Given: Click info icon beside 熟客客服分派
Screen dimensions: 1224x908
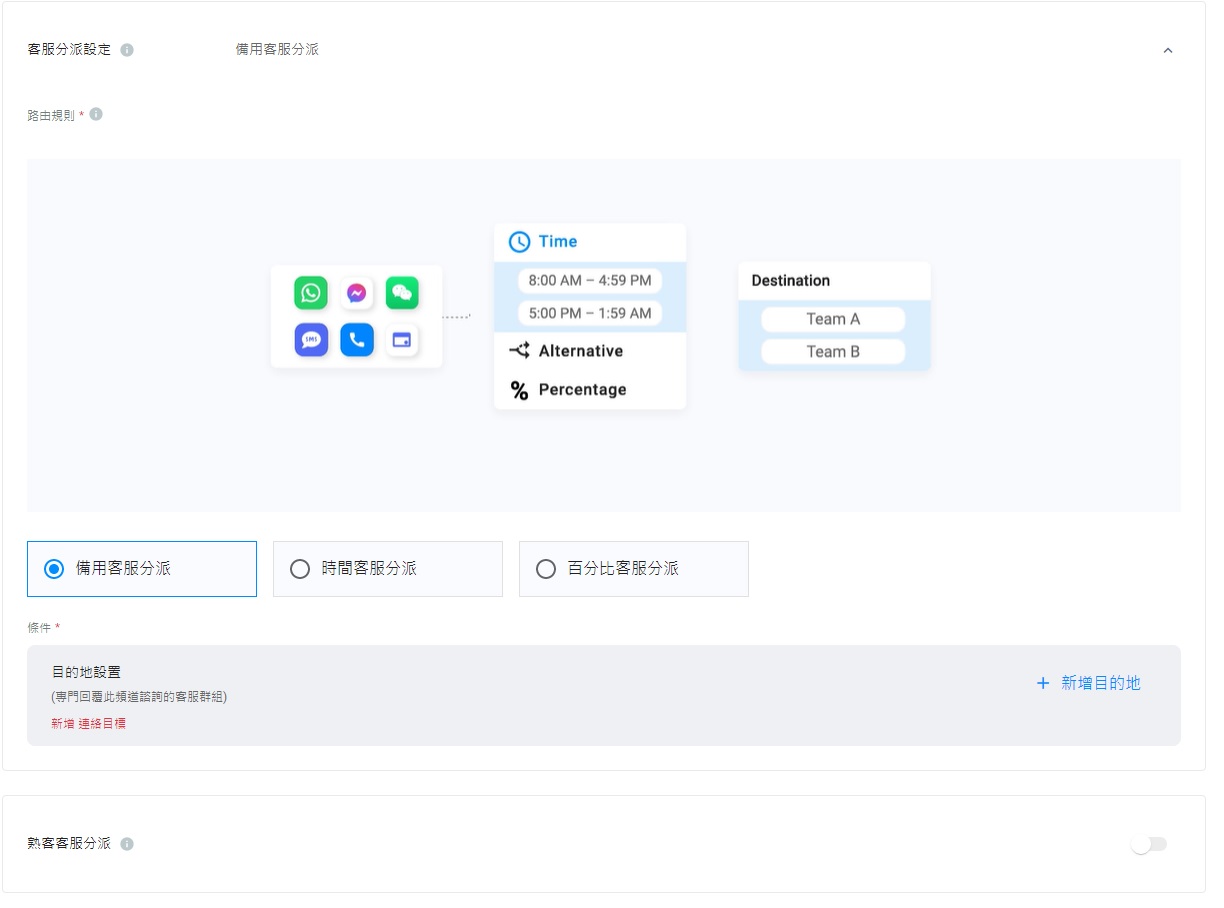Looking at the screenshot, I should tap(127, 844).
